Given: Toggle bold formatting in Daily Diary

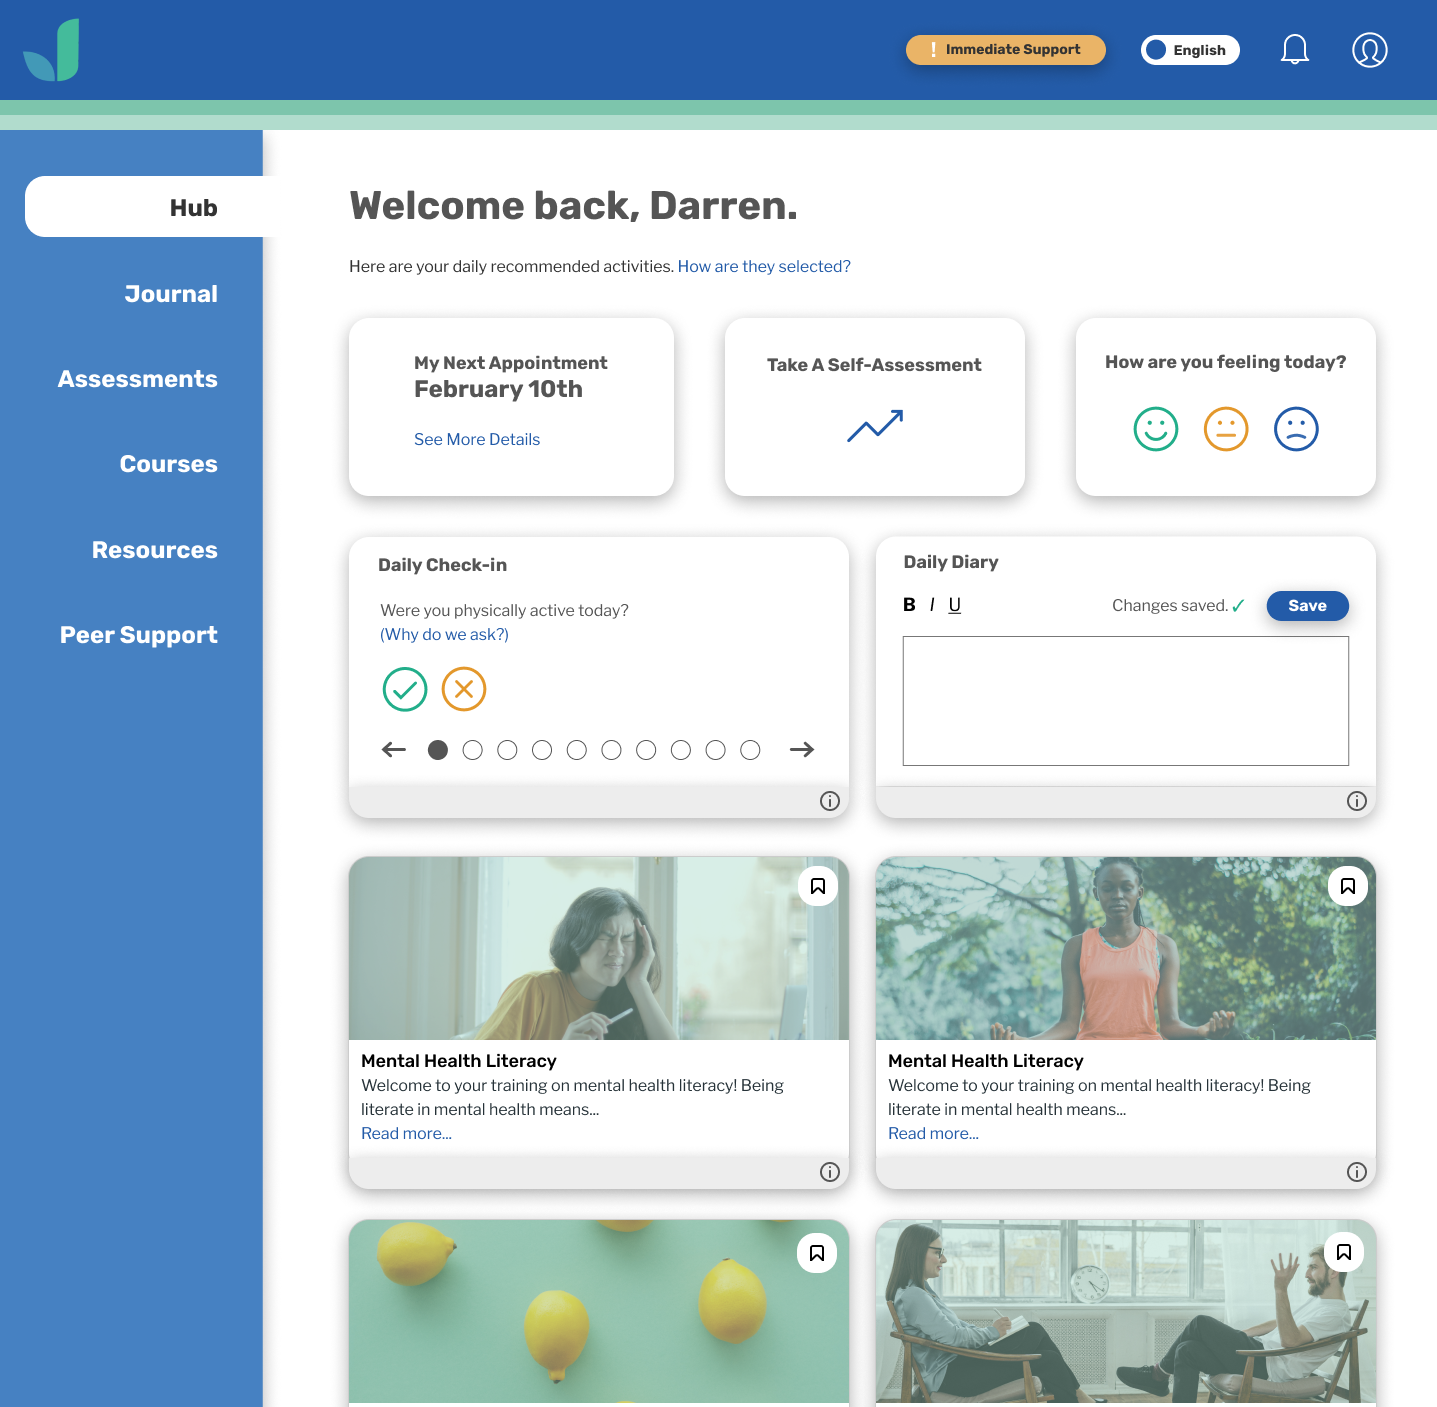Looking at the screenshot, I should (x=909, y=605).
